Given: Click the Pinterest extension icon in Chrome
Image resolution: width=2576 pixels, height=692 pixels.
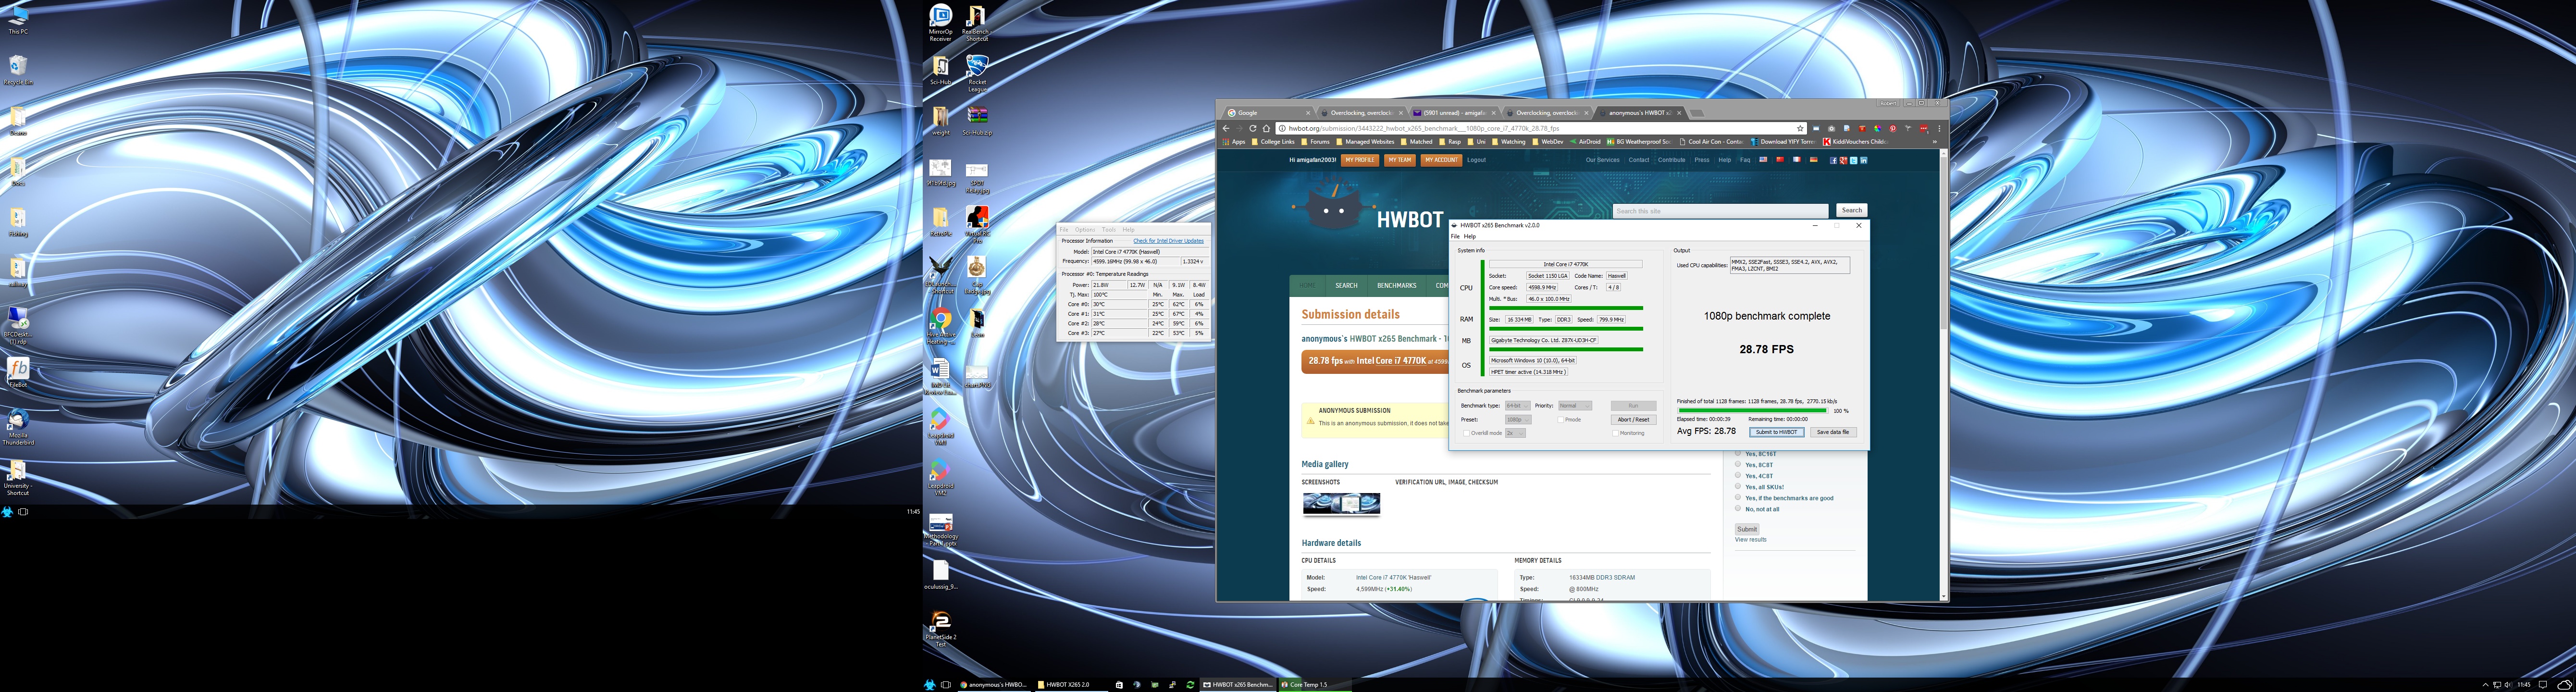Looking at the screenshot, I should [1893, 128].
